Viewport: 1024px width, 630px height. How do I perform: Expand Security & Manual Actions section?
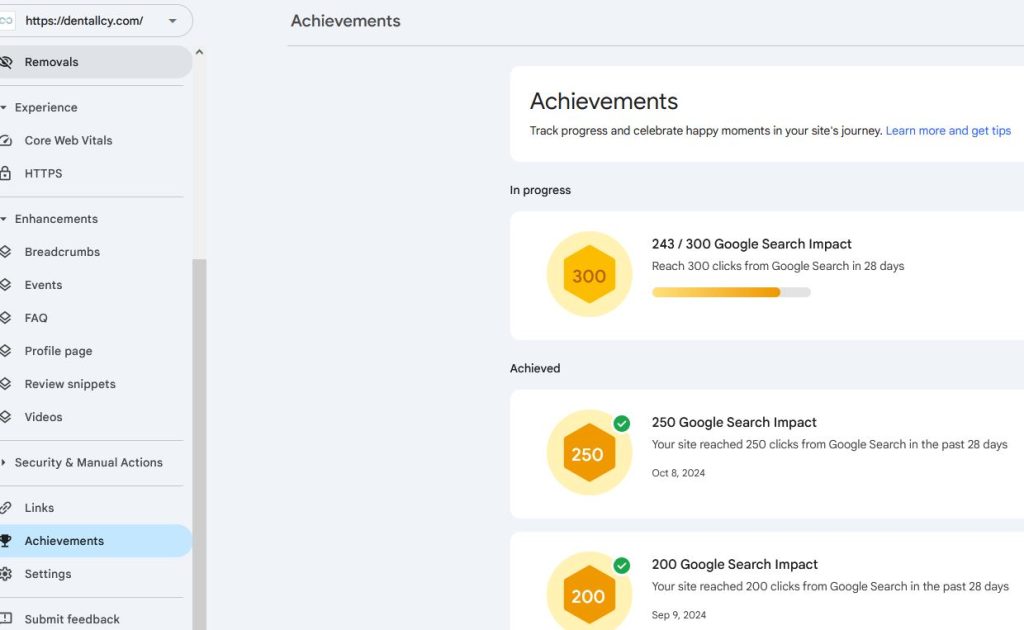click(4, 462)
